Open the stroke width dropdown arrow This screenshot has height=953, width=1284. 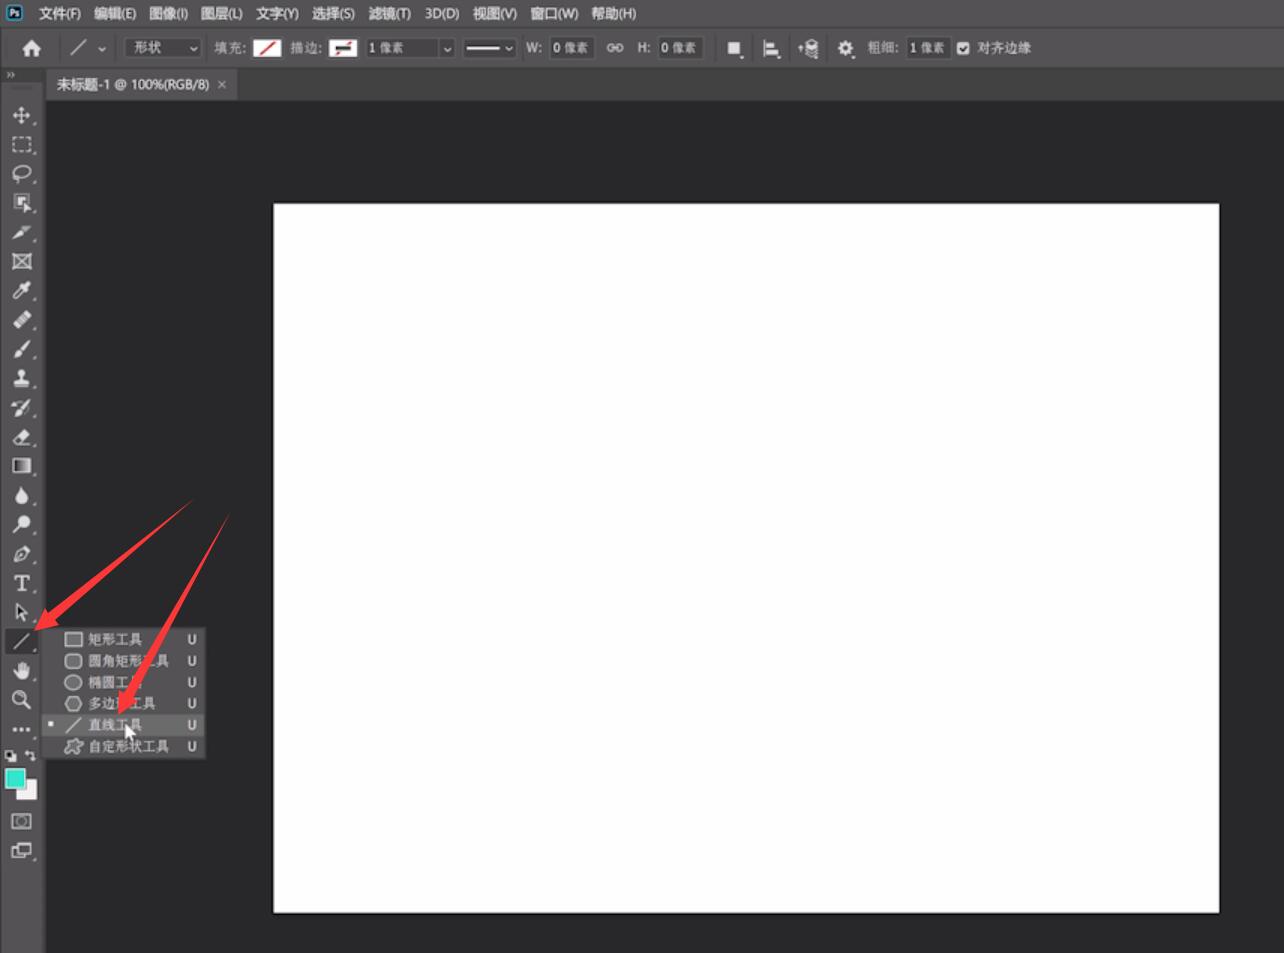(447, 48)
